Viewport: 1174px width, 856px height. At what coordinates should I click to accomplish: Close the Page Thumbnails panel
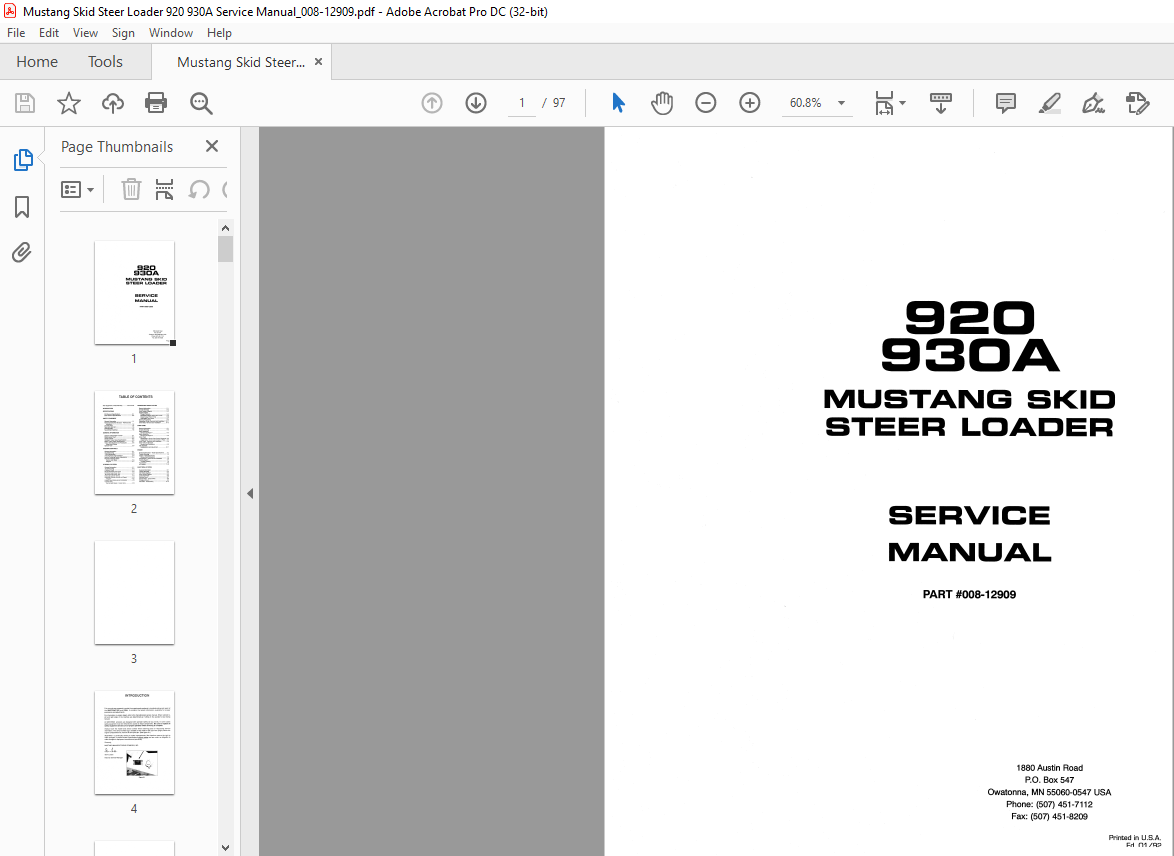pyautogui.click(x=212, y=146)
